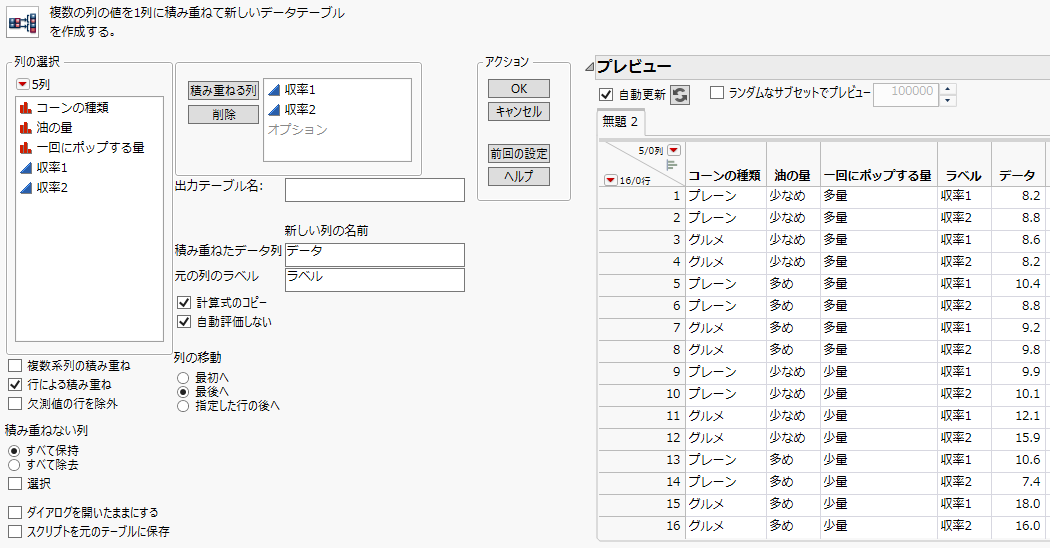Image resolution: width=1050 pixels, height=548 pixels.
Task: Select コーンの種類 nominal column icon in list
Action: 25,108
